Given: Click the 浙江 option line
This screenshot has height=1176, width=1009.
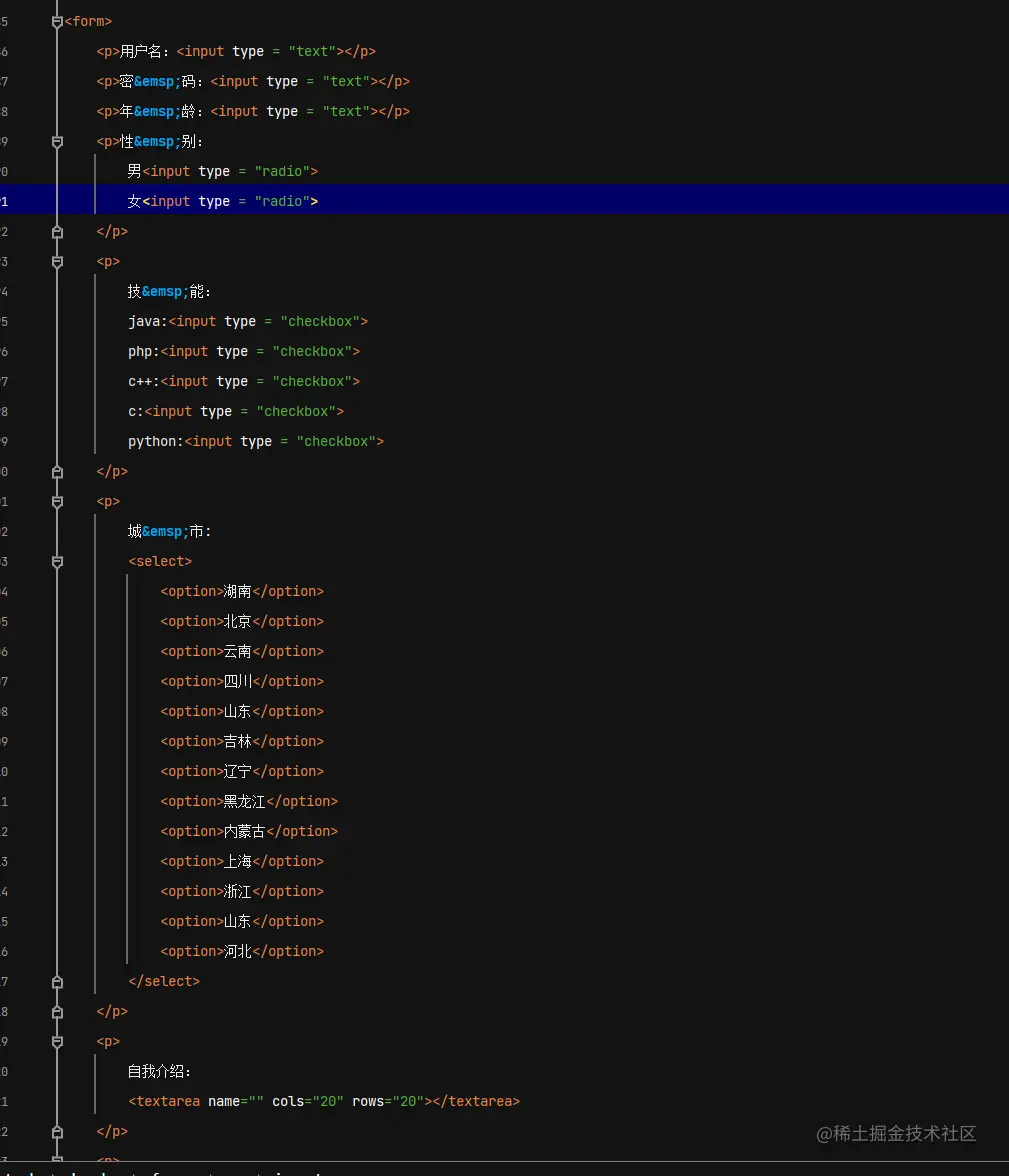Looking at the screenshot, I should click(242, 892).
